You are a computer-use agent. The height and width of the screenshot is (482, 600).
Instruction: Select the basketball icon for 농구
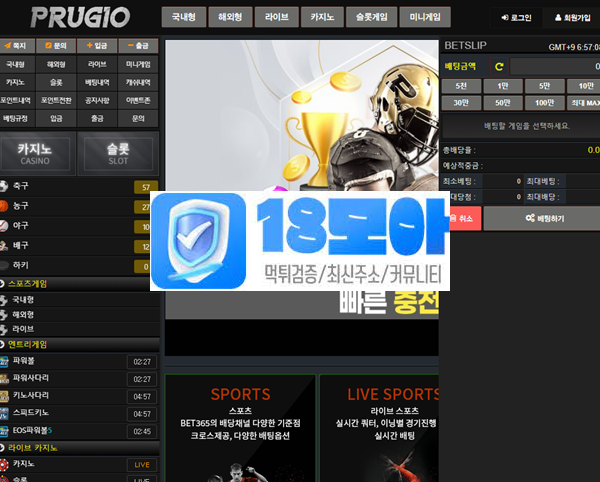[3, 206]
